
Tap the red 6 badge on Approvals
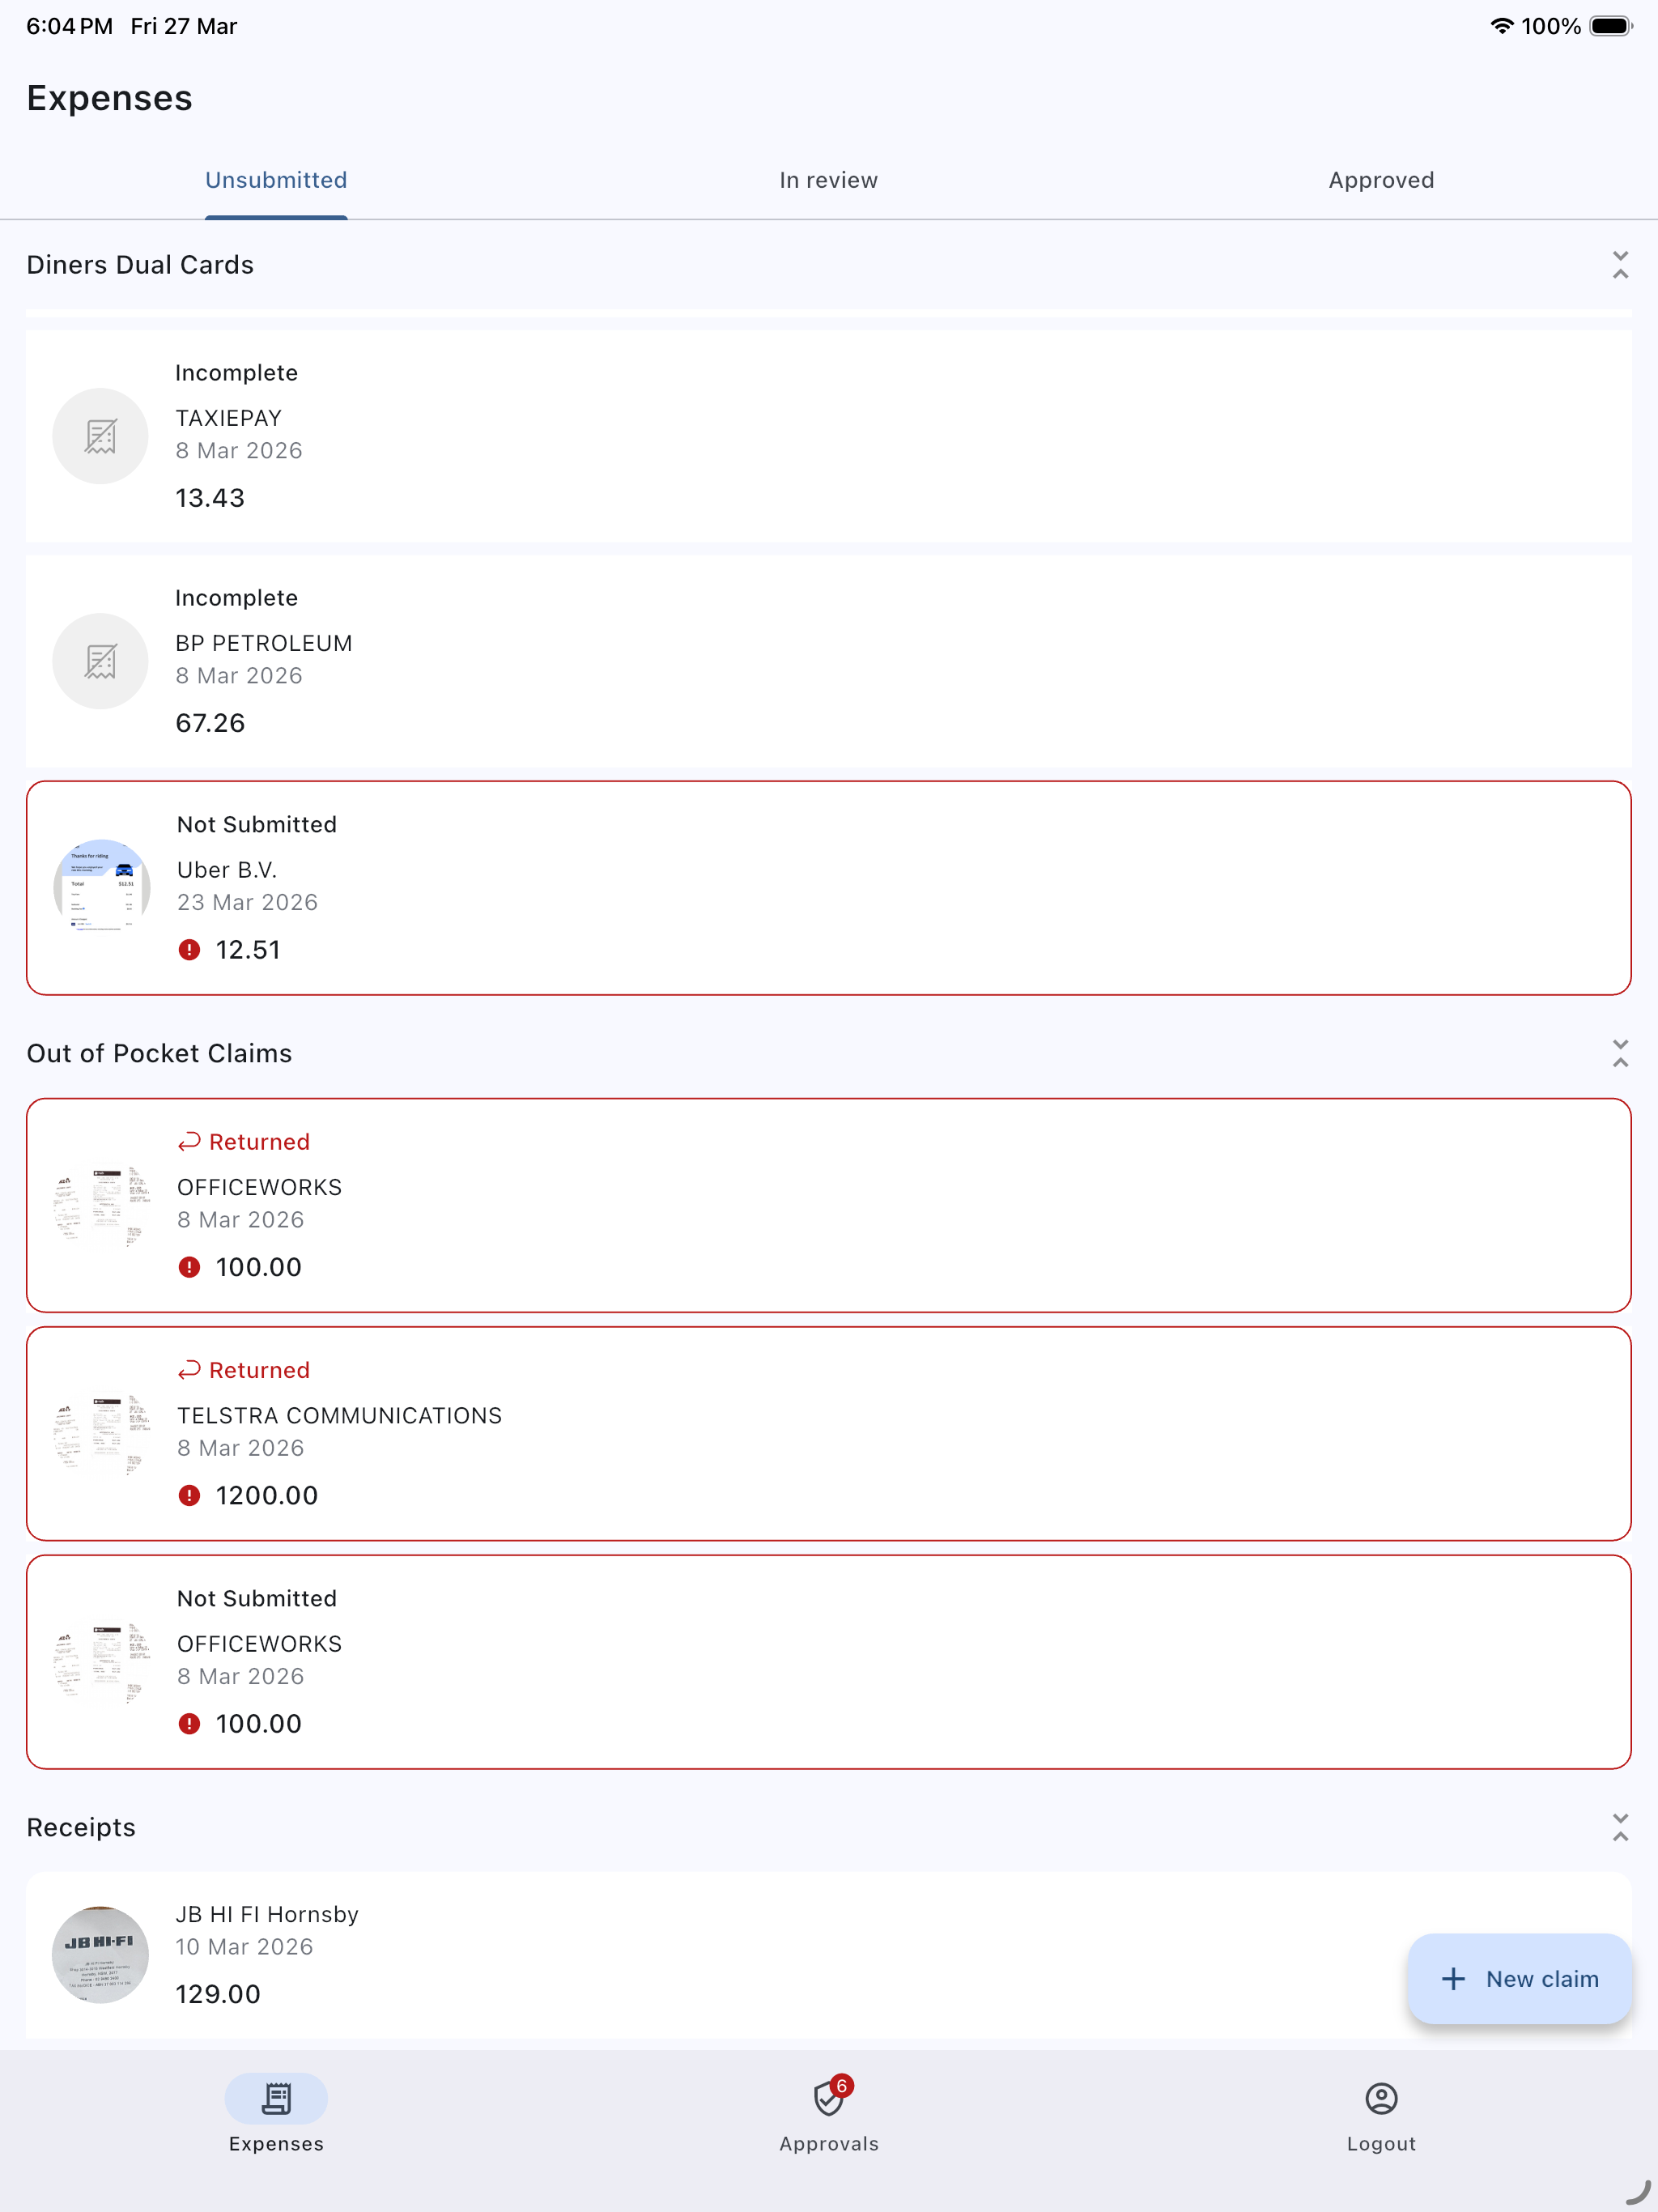tap(842, 2086)
